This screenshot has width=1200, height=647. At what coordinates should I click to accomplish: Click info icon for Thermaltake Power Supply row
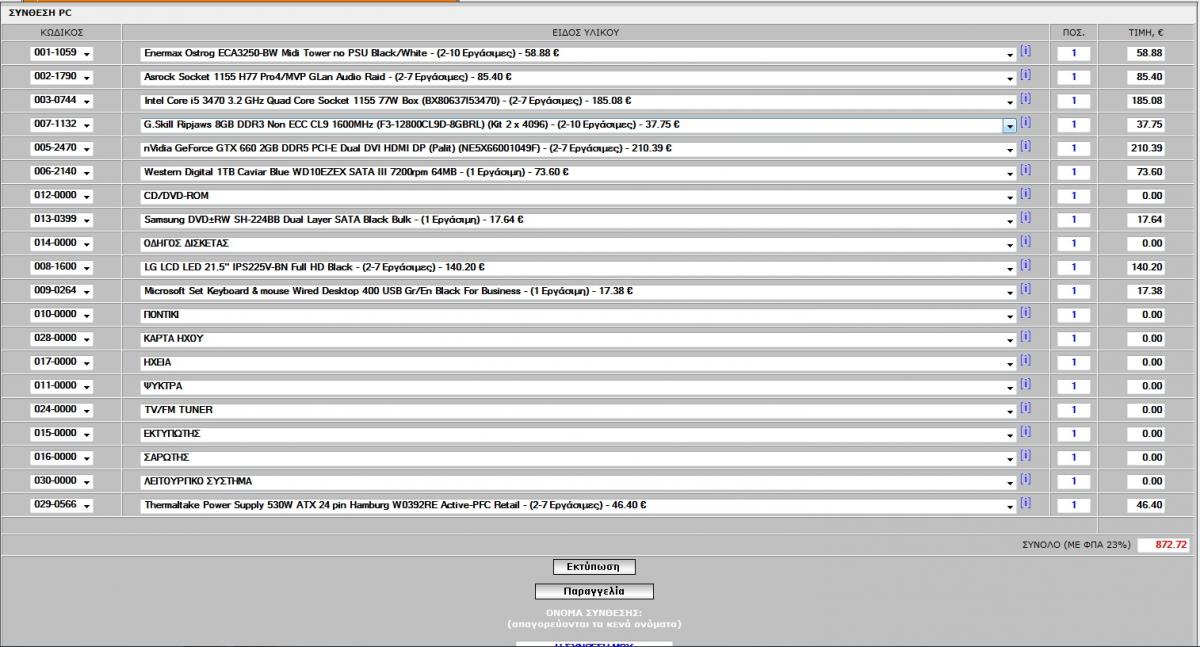tap(1025, 504)
